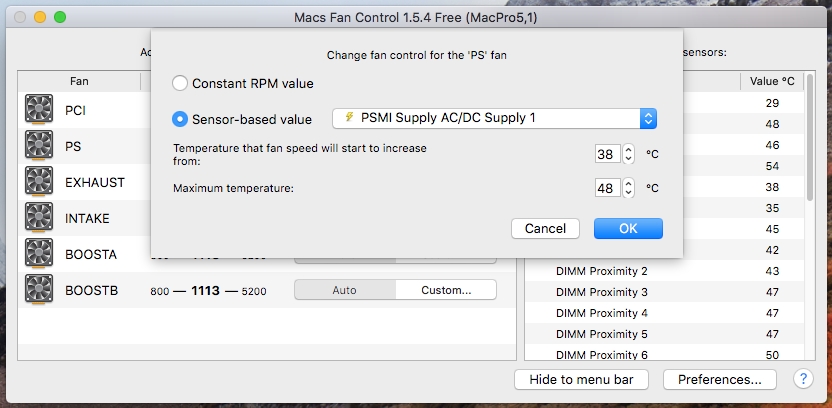
Task: Click the INTAKE fan icon
Action: 39,218
